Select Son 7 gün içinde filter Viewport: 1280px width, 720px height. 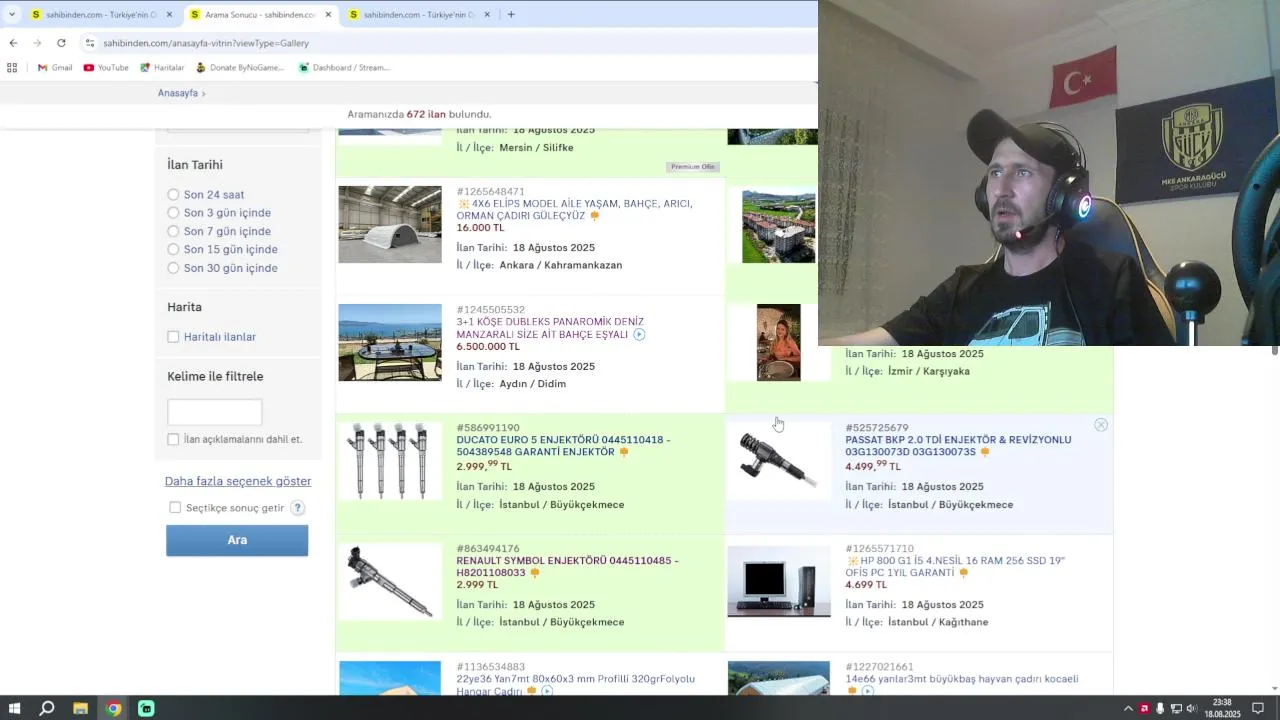(x=173, y=231)
